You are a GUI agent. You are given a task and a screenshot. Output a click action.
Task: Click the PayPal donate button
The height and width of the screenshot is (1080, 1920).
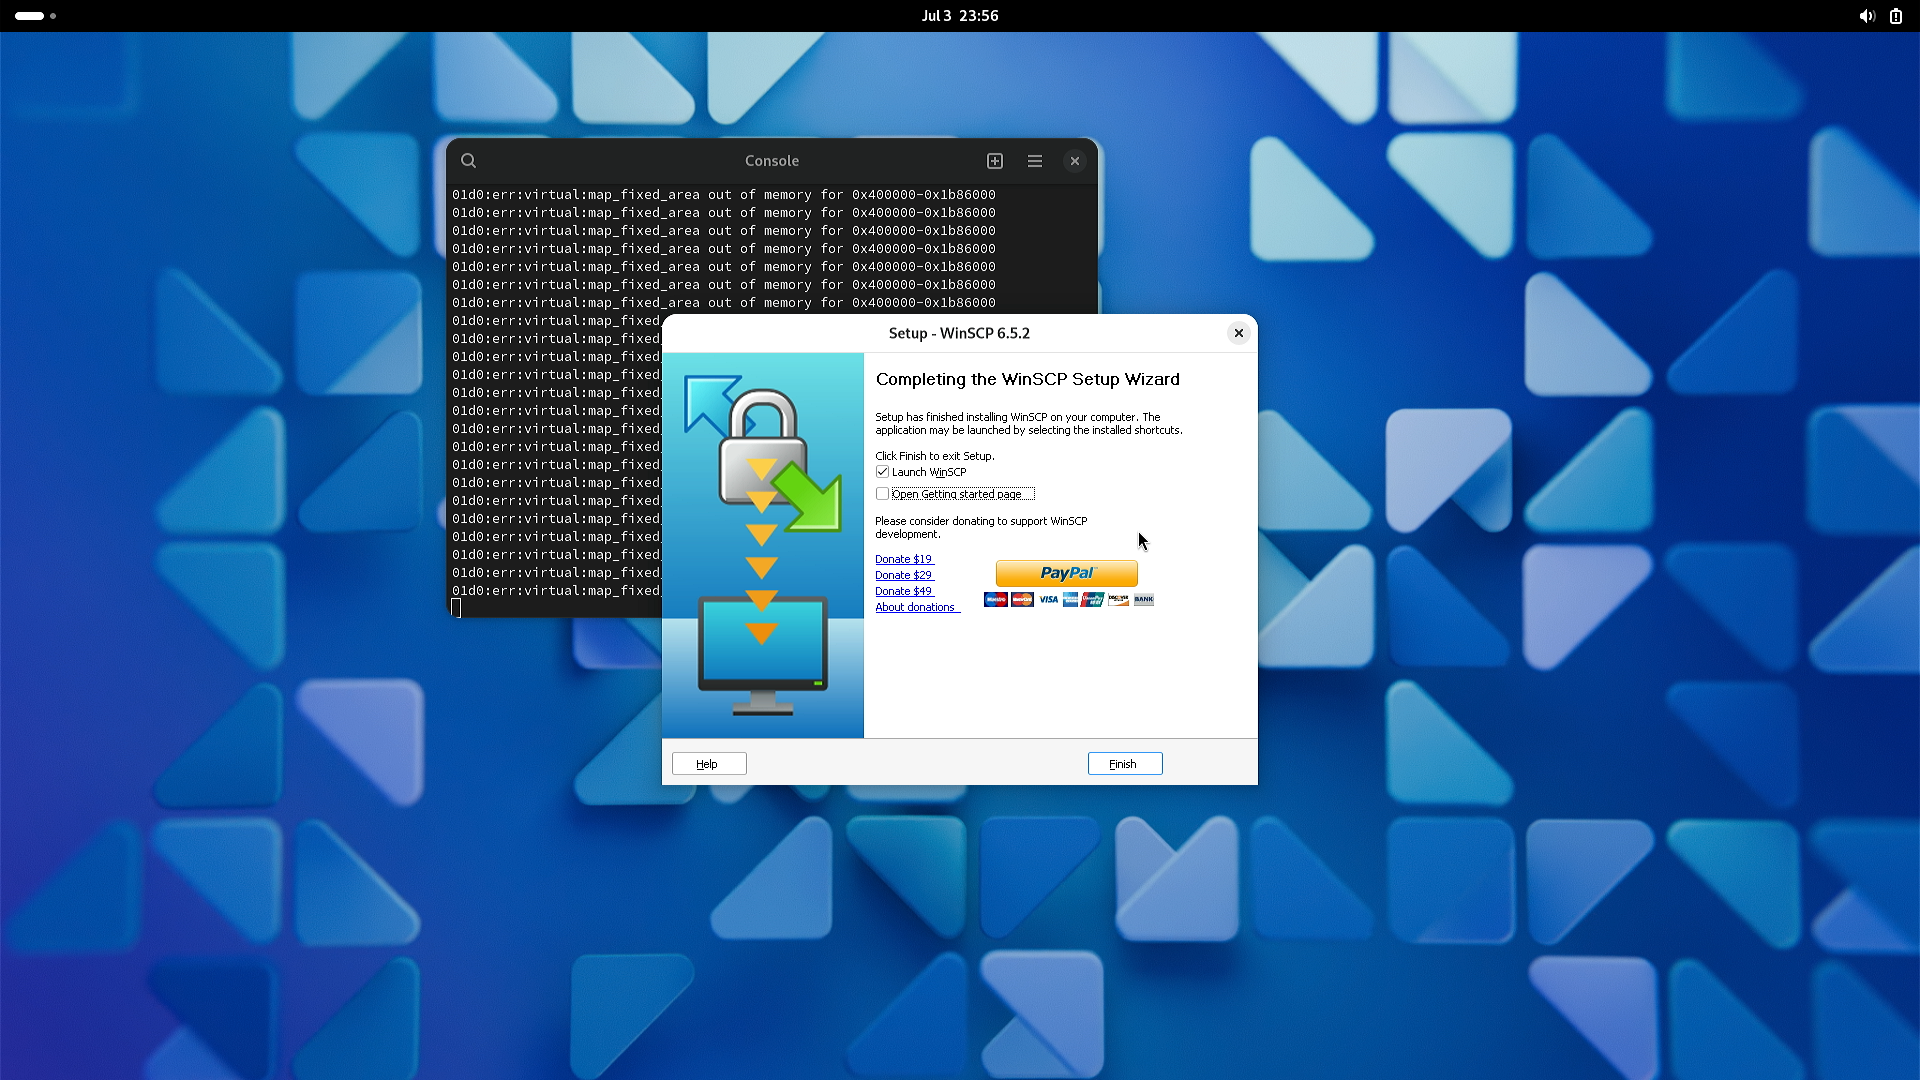coord(1067,573)
